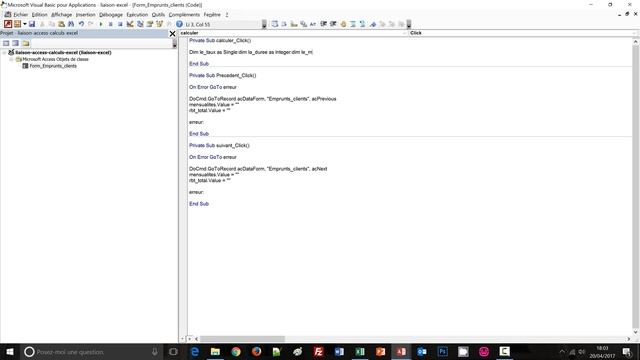
Task: Place the cursor on 'Private Sub calculer_Click()'
Action: point(220,40)
